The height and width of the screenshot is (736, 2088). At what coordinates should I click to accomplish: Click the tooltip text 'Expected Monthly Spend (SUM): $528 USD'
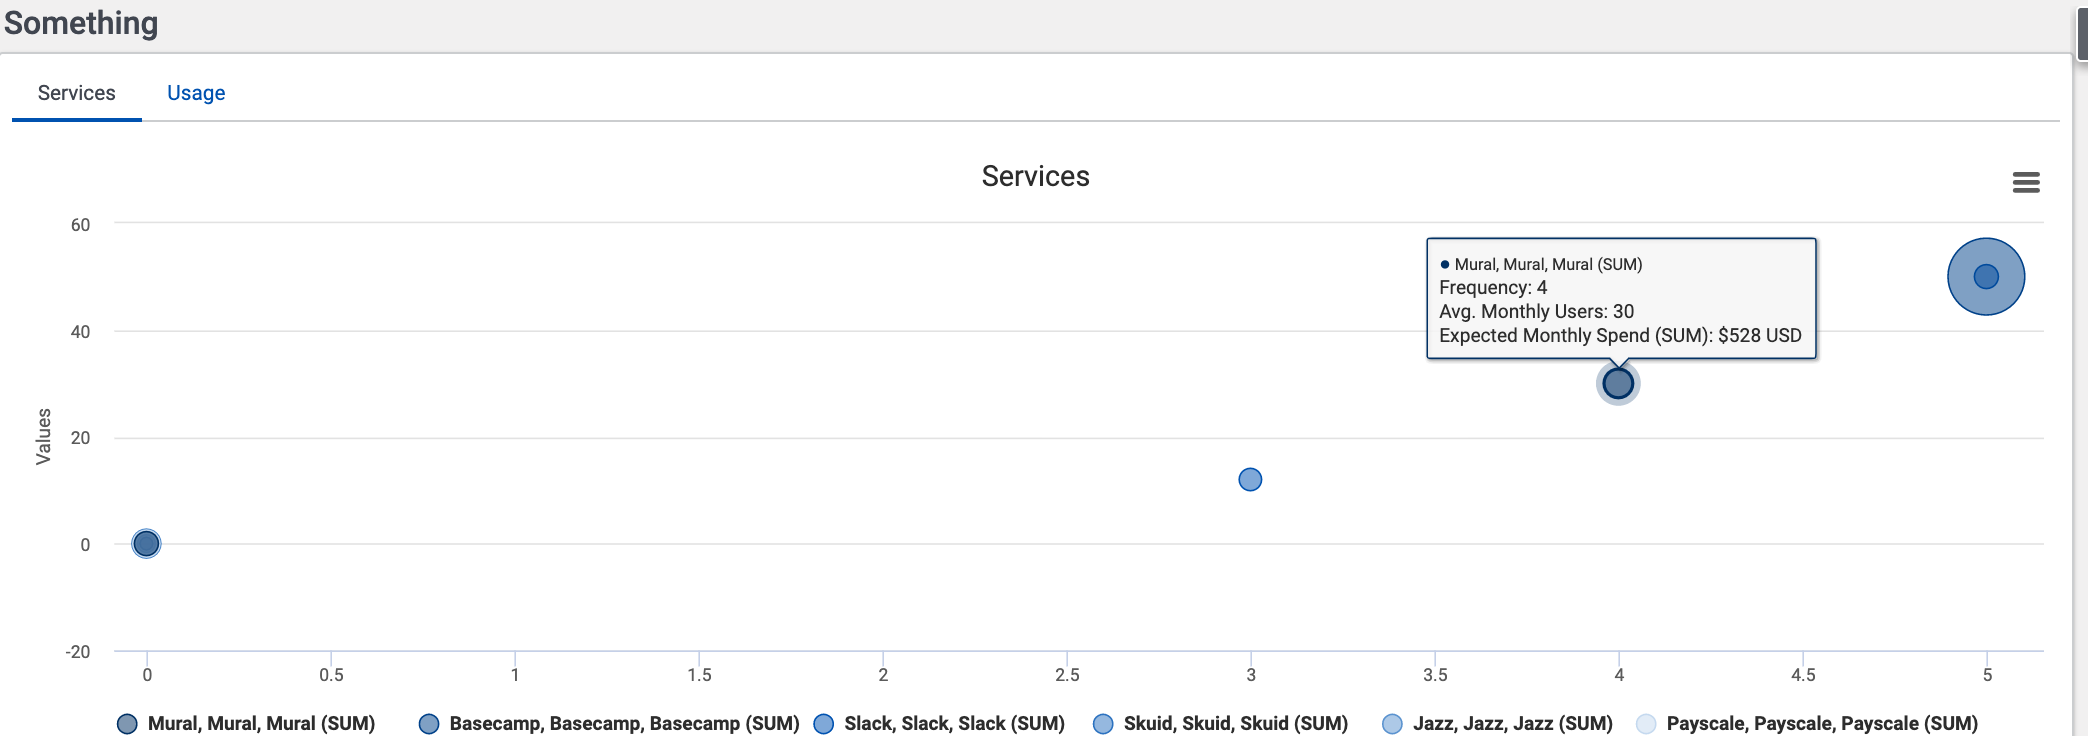1620,335
